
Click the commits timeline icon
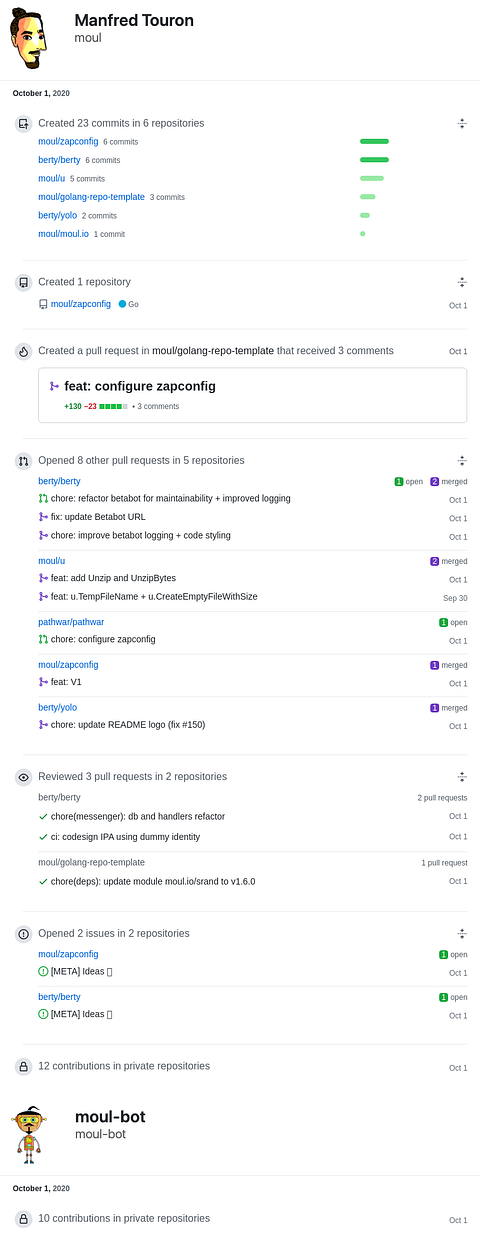pyautogui.click(x=23, y=124)
